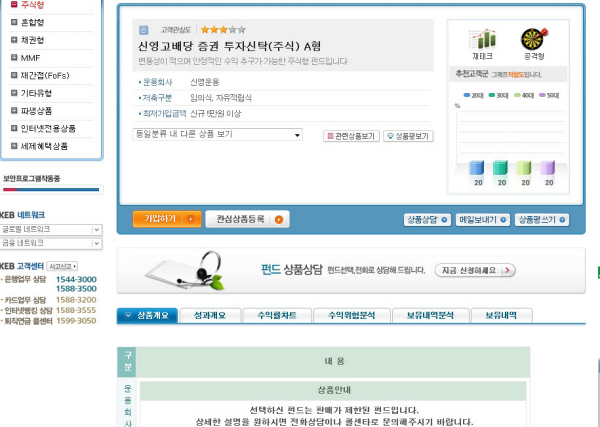Click the blue 20대 legend swatch
600x427 pixels.
[x=466, y=95]
